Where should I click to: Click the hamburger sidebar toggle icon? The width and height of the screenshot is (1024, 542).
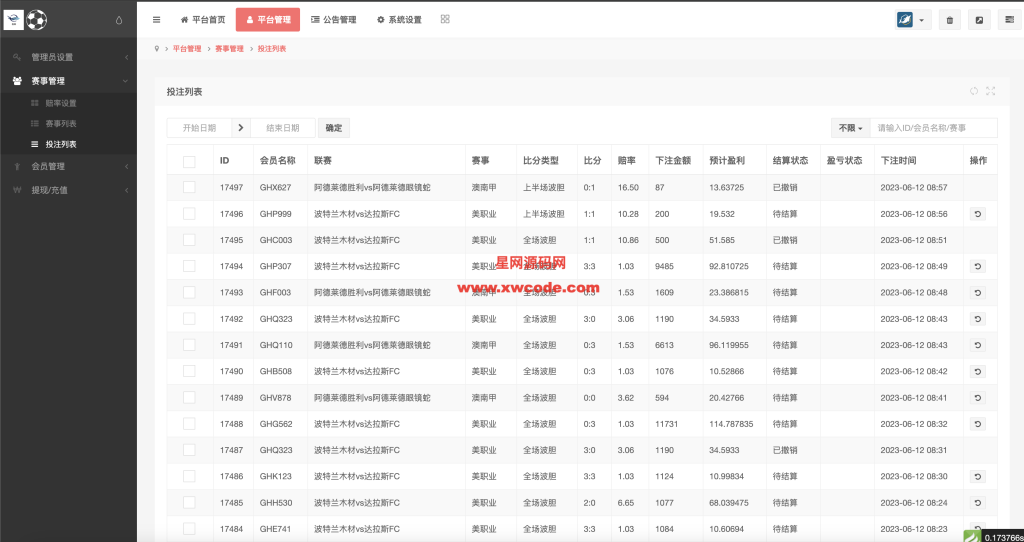coord(156,20)
